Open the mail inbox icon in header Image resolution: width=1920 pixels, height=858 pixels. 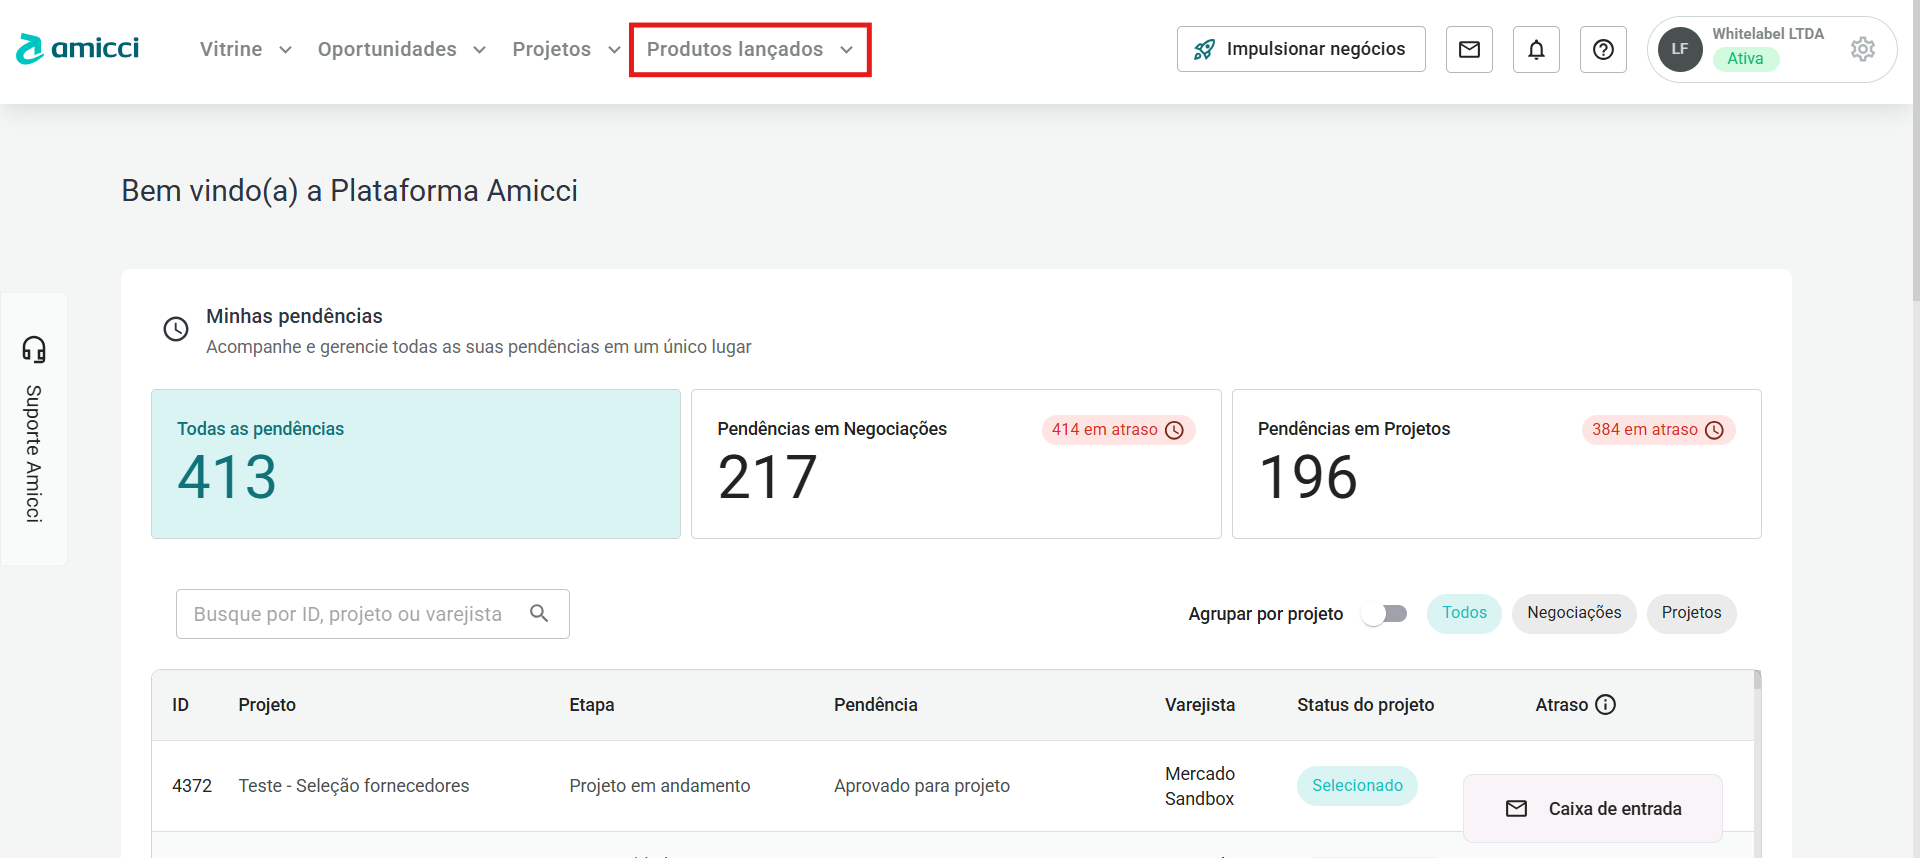(x=1469, y=49)
